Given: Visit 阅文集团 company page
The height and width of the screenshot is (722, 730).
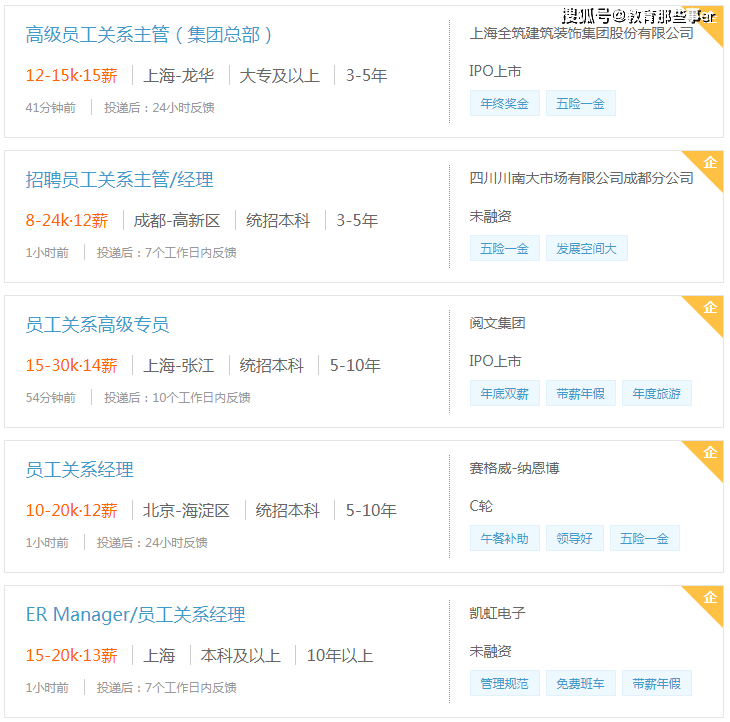Looking at the screenshot, I should coord(497,323).
